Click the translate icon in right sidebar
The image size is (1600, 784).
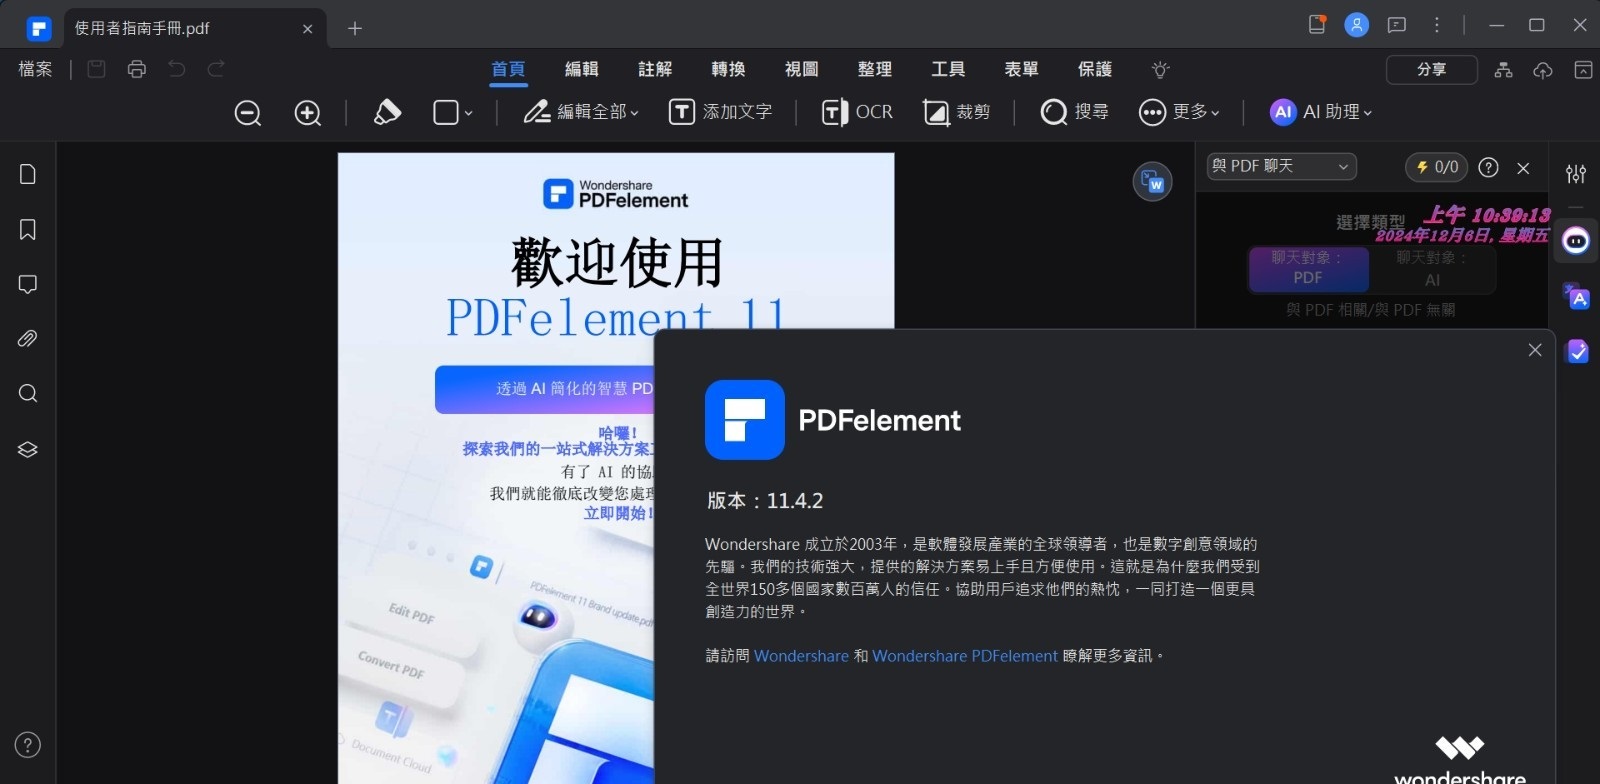[1577, 296]
